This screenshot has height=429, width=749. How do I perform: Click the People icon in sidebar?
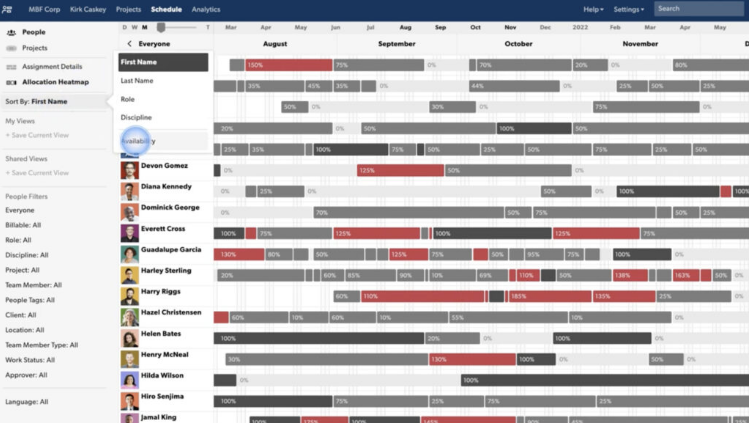coord(11,32)
